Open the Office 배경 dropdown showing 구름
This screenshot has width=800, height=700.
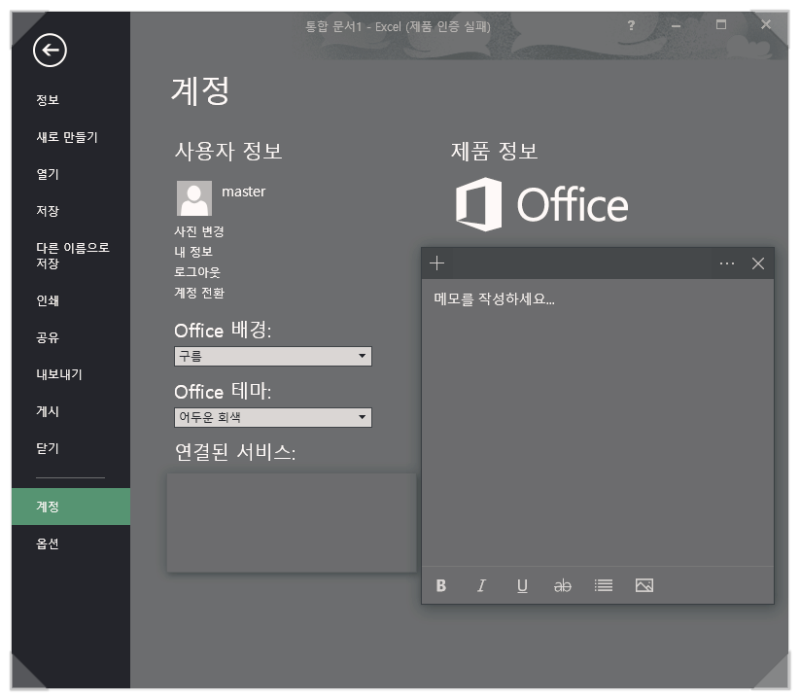(273, 356)
